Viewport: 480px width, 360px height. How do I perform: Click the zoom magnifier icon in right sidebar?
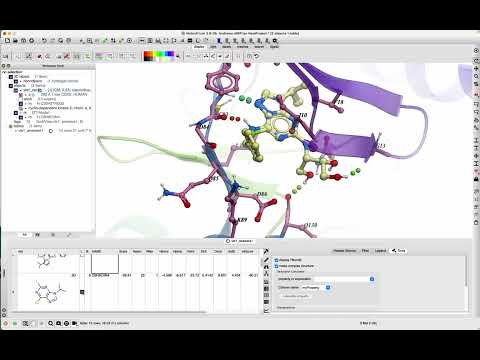(x=476, y=76)
